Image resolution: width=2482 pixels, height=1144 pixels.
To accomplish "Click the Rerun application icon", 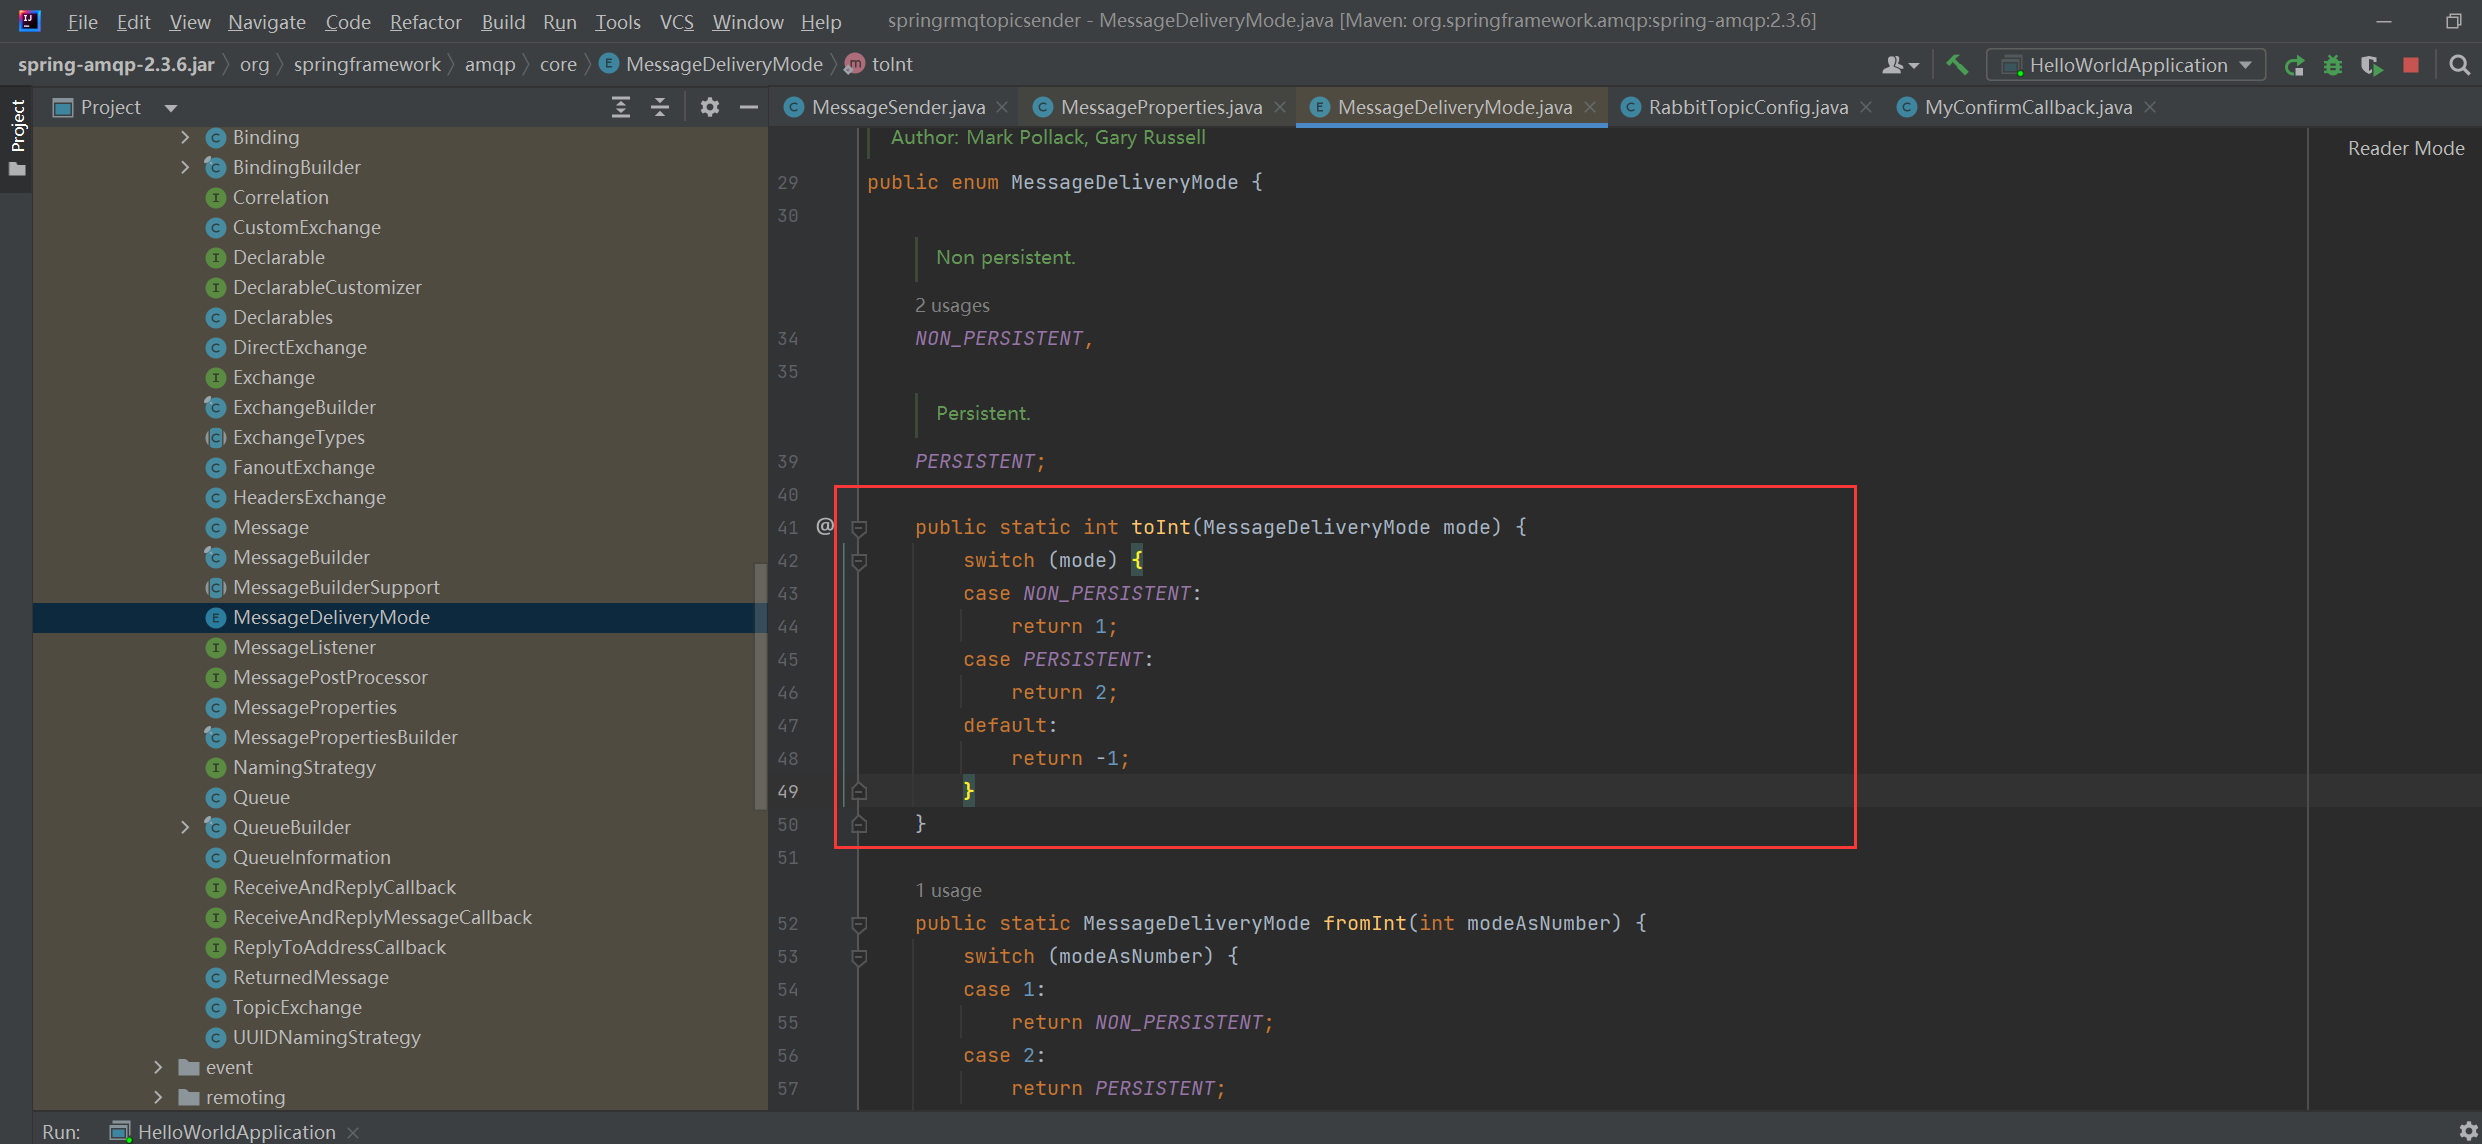I will pos(2294,66).
